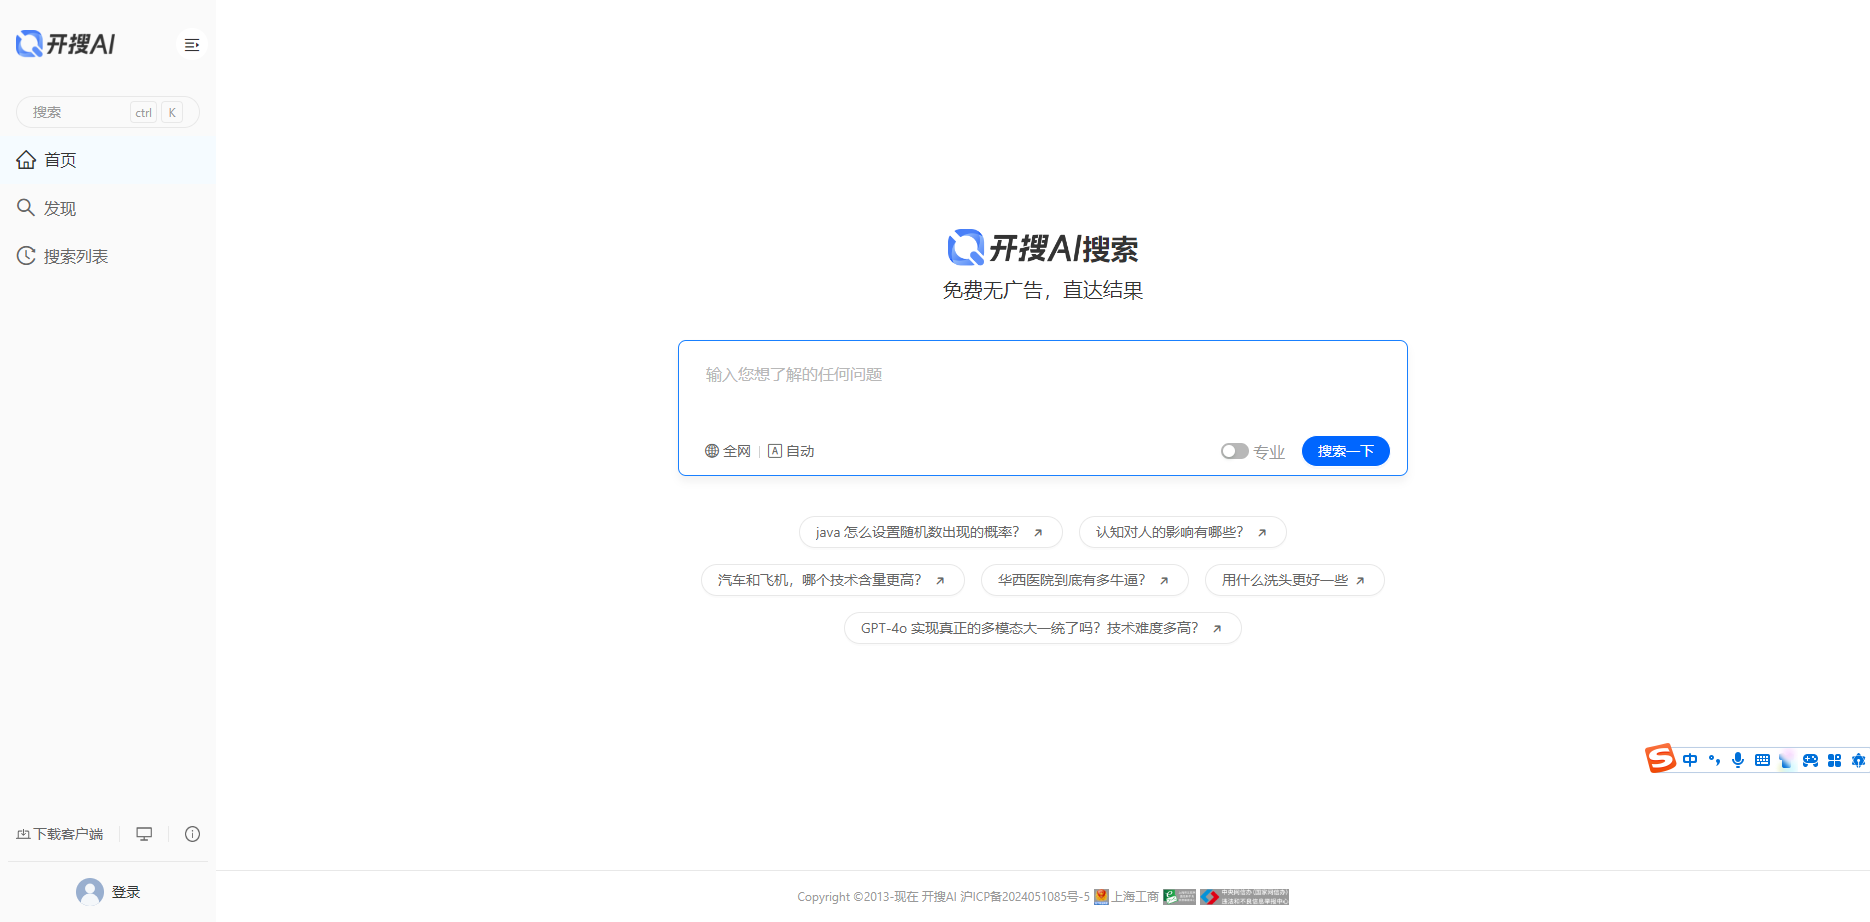Click the rightmost star-shaped icon in IME bar
Image resolution: width=1870 pixels, height=922 pixels.
[x=1858, y=760]
